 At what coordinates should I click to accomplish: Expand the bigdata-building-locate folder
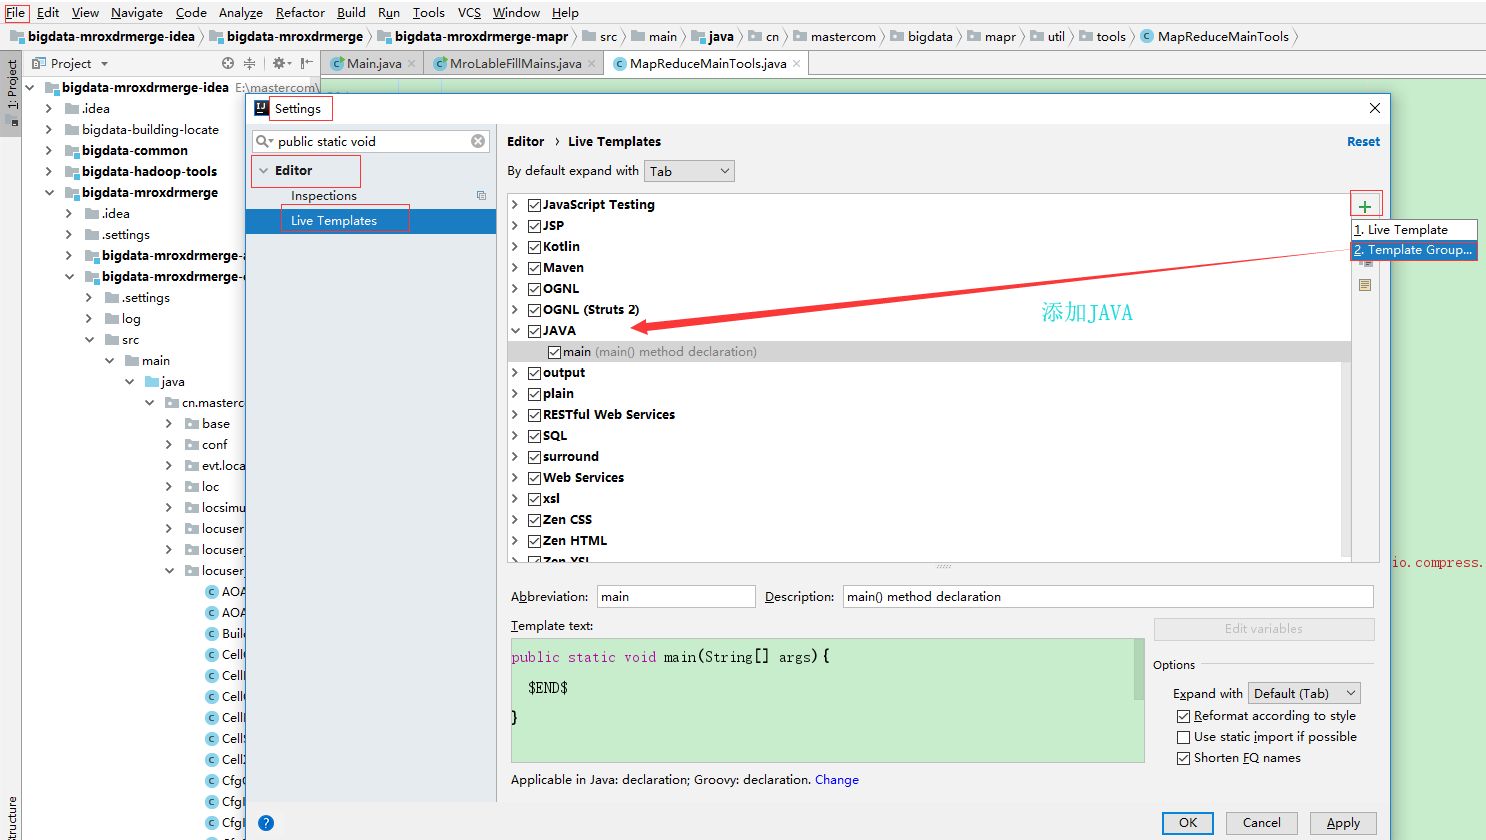[x=48, y=130]
